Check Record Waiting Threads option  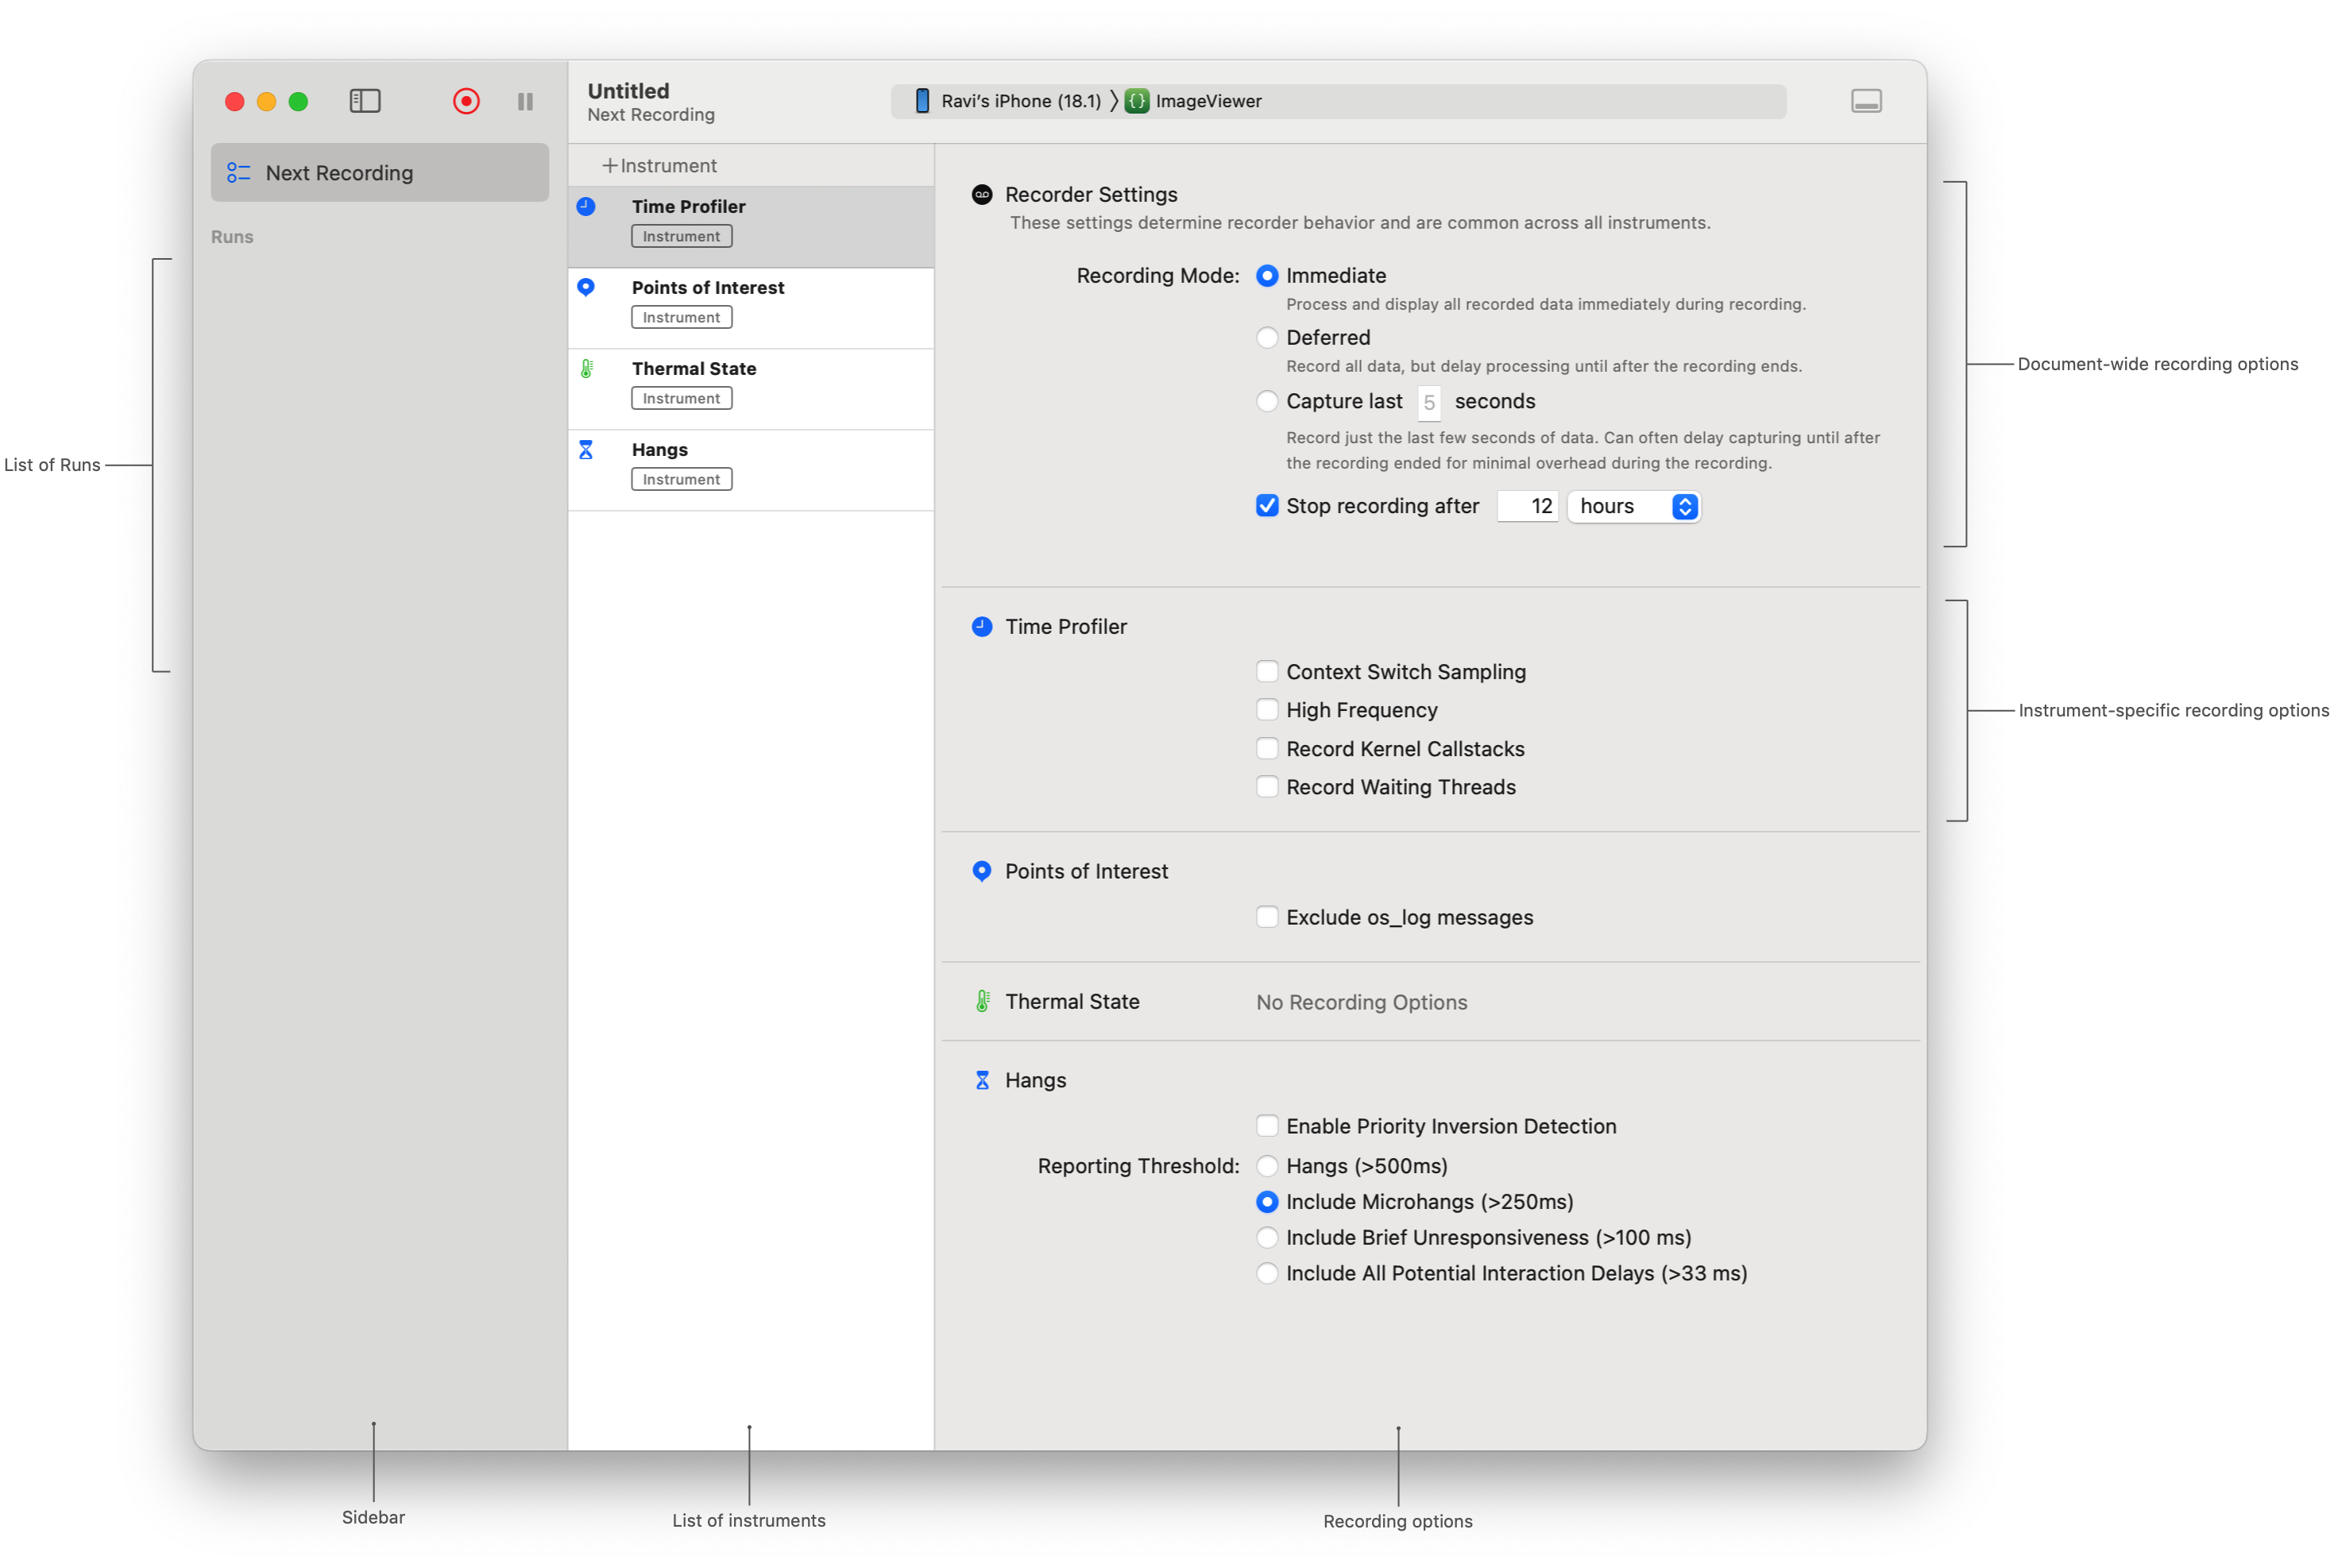tap(1267, 787)
